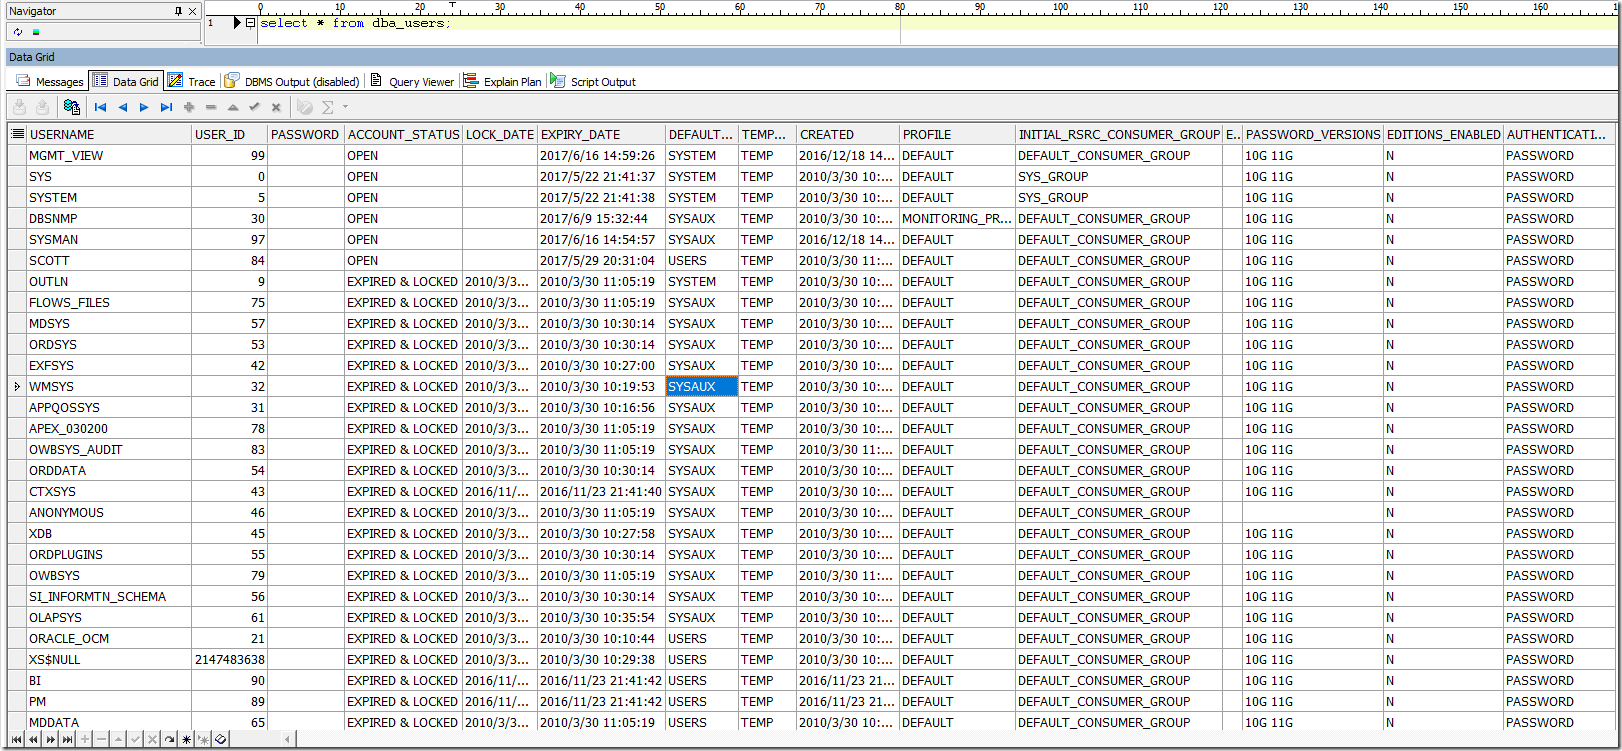Click the WMSYS row indicator arrow

(17, 386)
